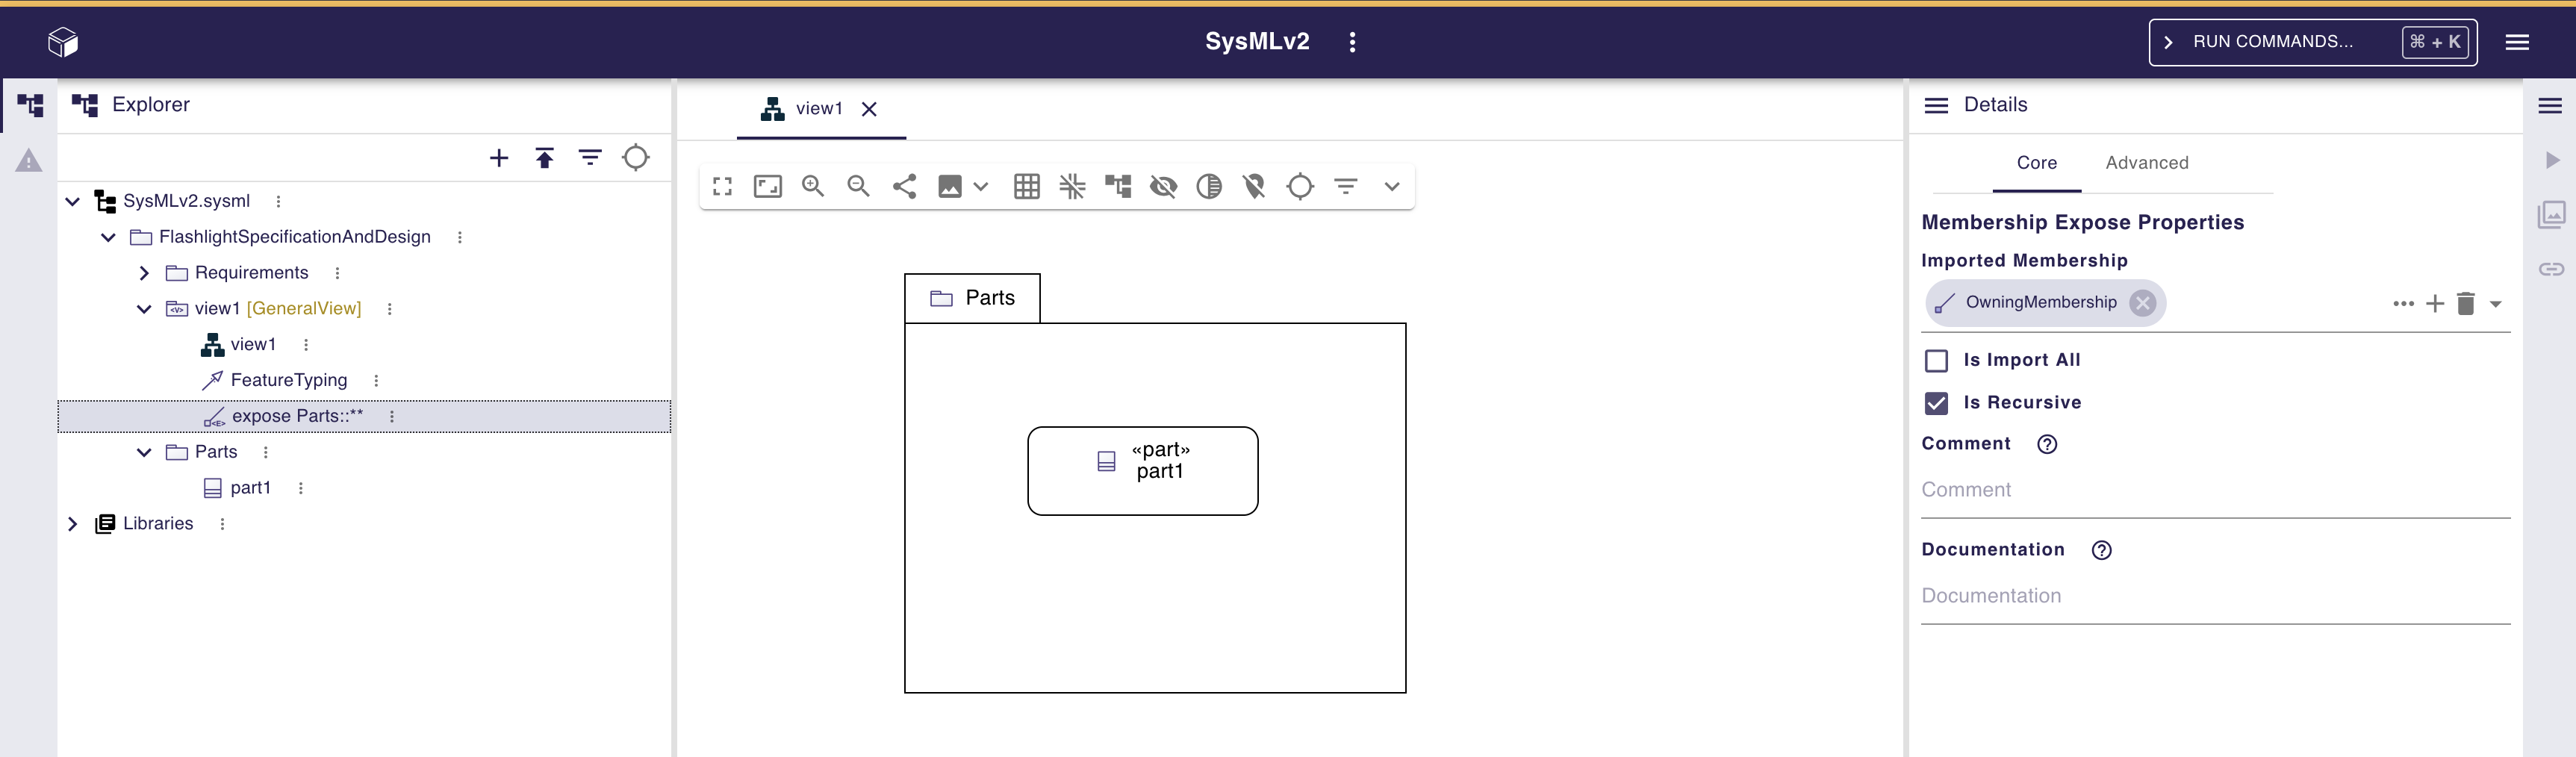Screen dimensions: 2576x757
Task: Toggle the grid display icon
Action: click(1026, 187)
